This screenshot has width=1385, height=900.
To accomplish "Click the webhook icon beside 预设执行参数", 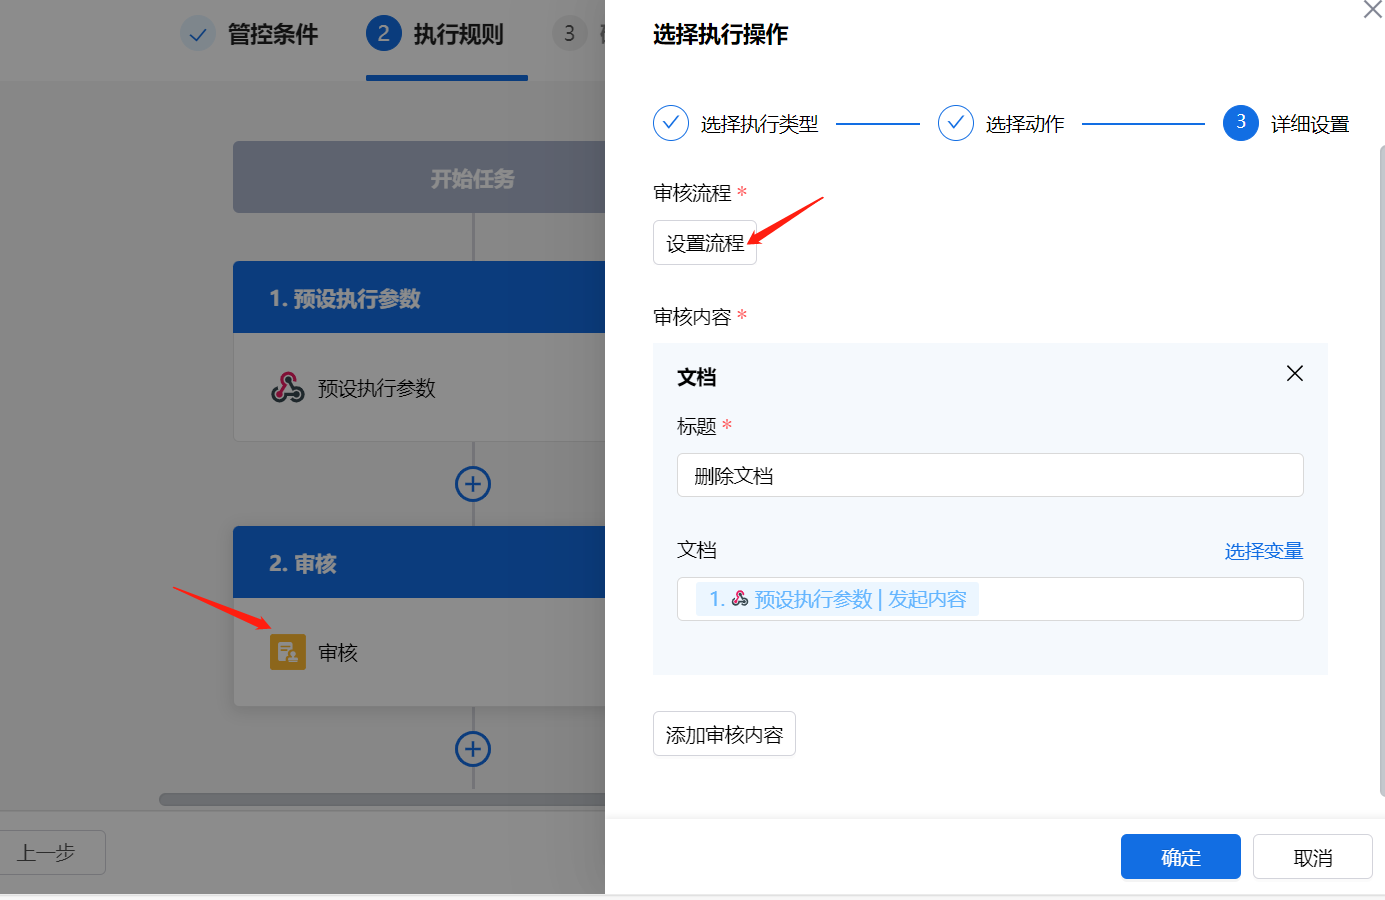I will coord(288,387).
